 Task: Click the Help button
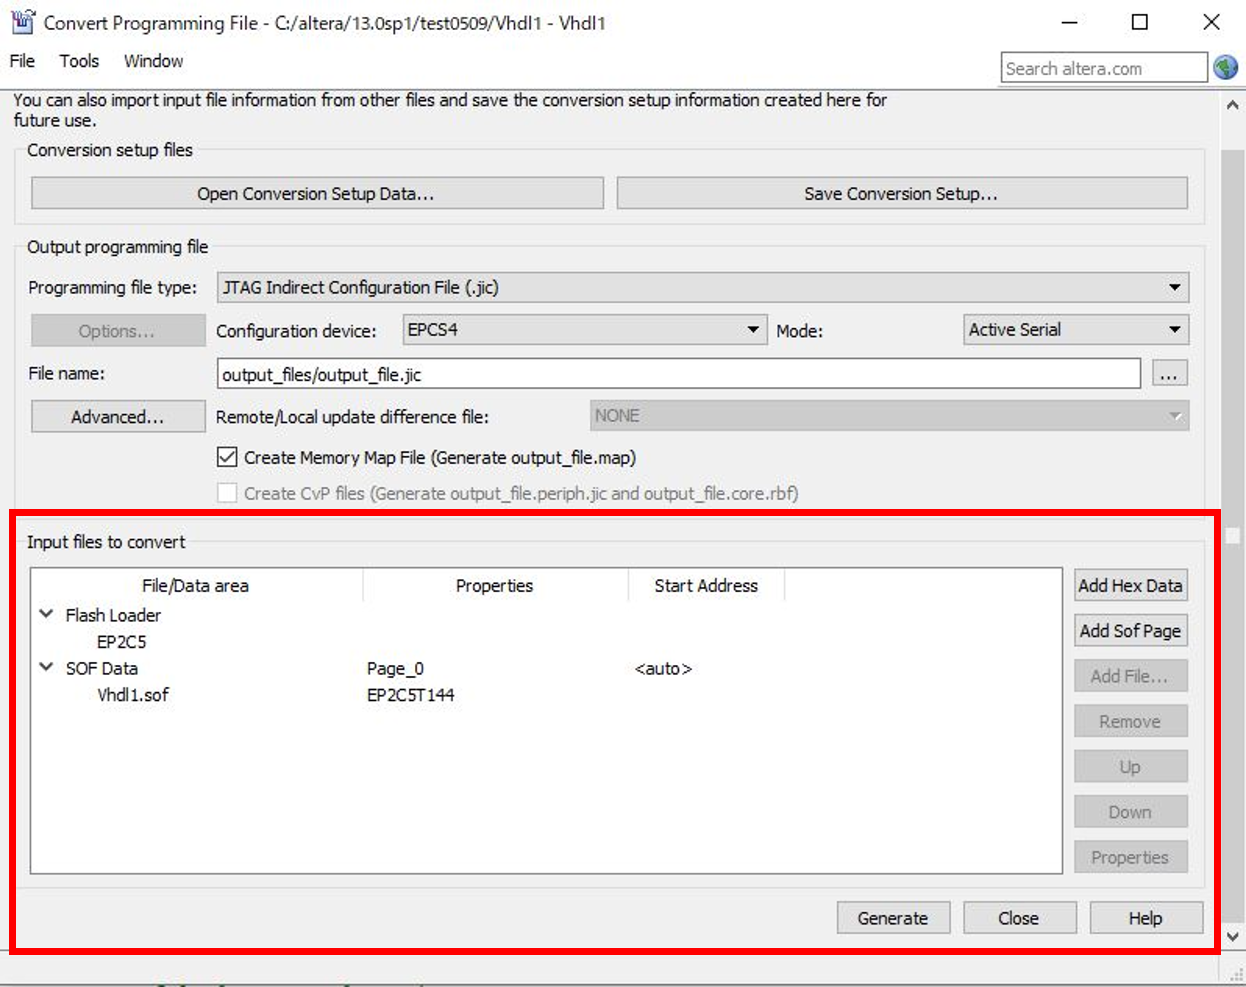pos(1146,918)
